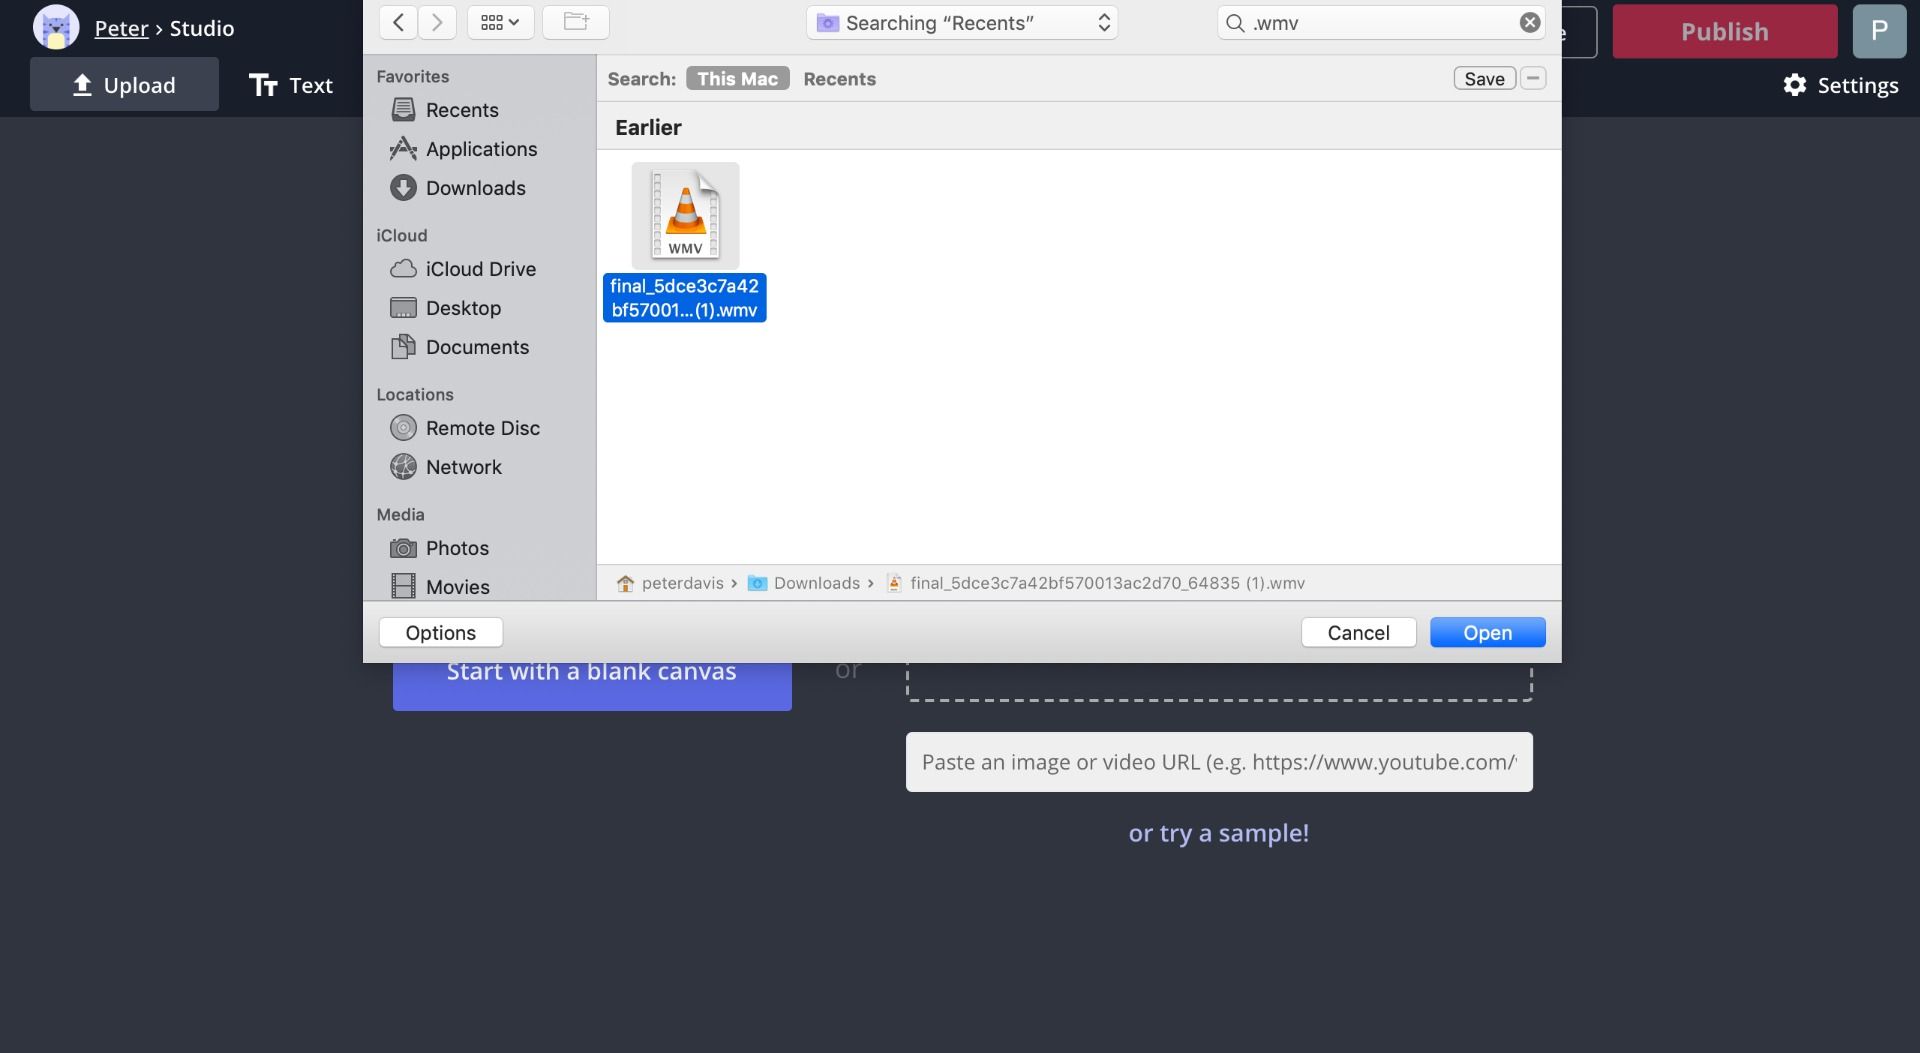The height and width of the screenshot is (1053, 1920).
Task: Open Recents in the sidebar
Action: 462,110
